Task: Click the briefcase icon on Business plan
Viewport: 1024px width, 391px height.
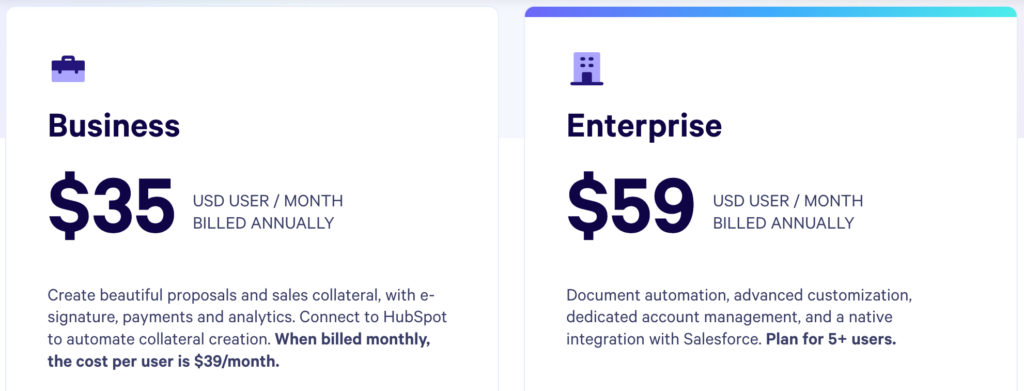Action: tap(68, 69)
